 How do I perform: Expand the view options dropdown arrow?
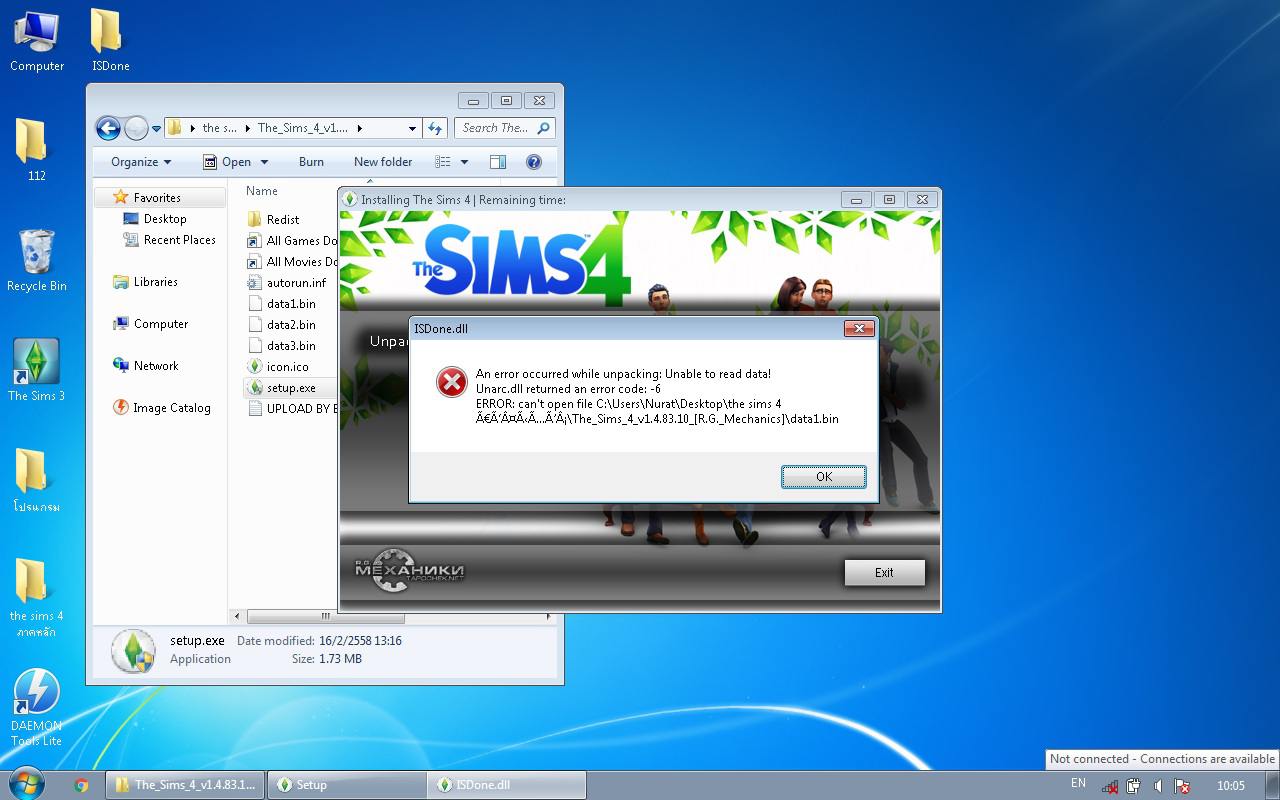[x=464, y=162]
